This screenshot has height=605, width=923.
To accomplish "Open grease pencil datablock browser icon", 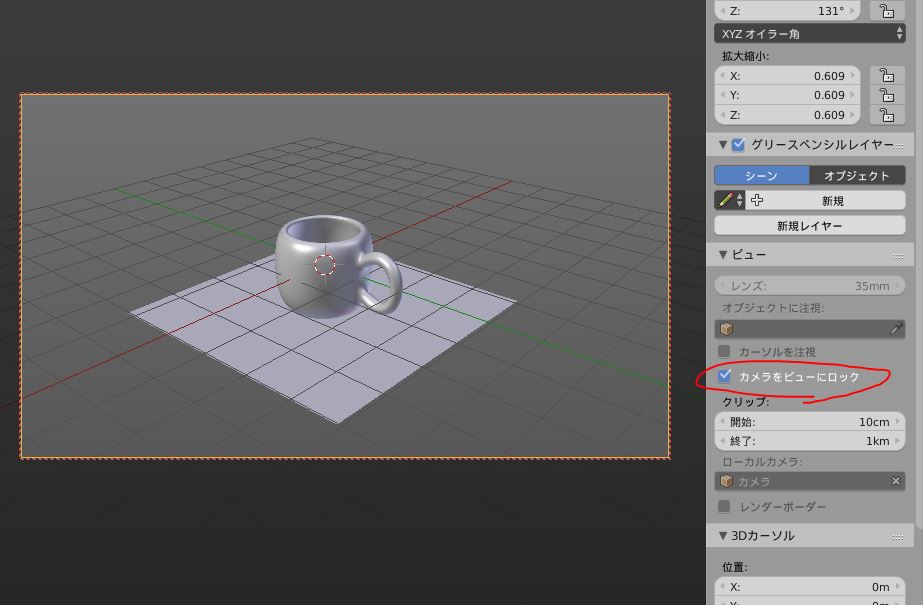I will pos(729,200).
